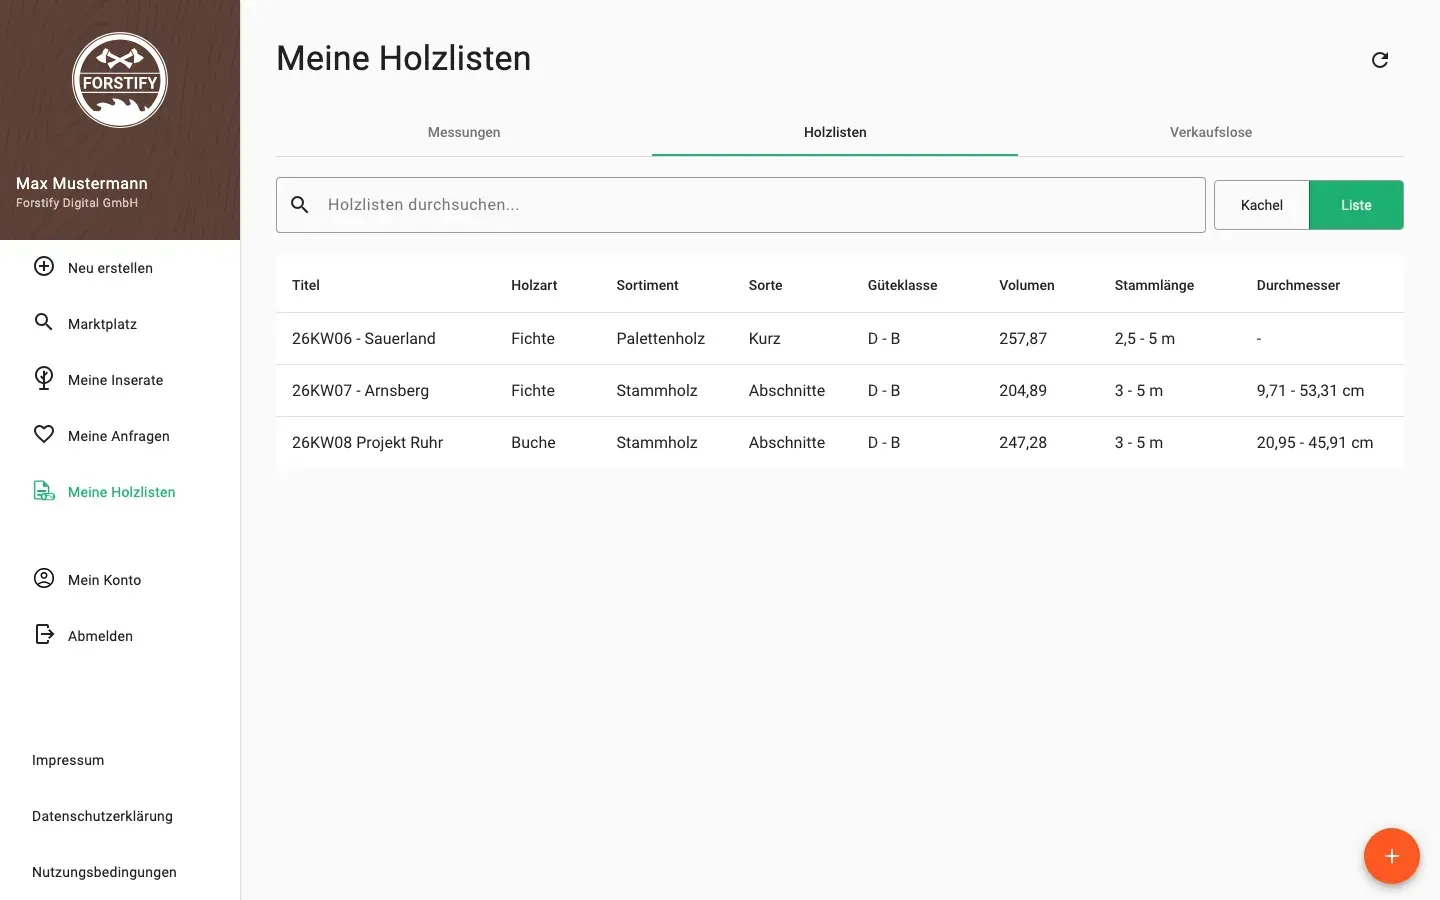This screenshot has width=1440, height=900.
Task: Click the plus-circle icon beside Neu erstellen
Action: [44, 266]
